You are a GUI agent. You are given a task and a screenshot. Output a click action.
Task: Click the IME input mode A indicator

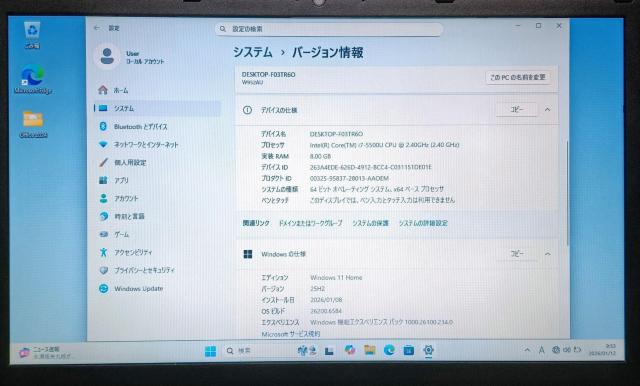541,350
